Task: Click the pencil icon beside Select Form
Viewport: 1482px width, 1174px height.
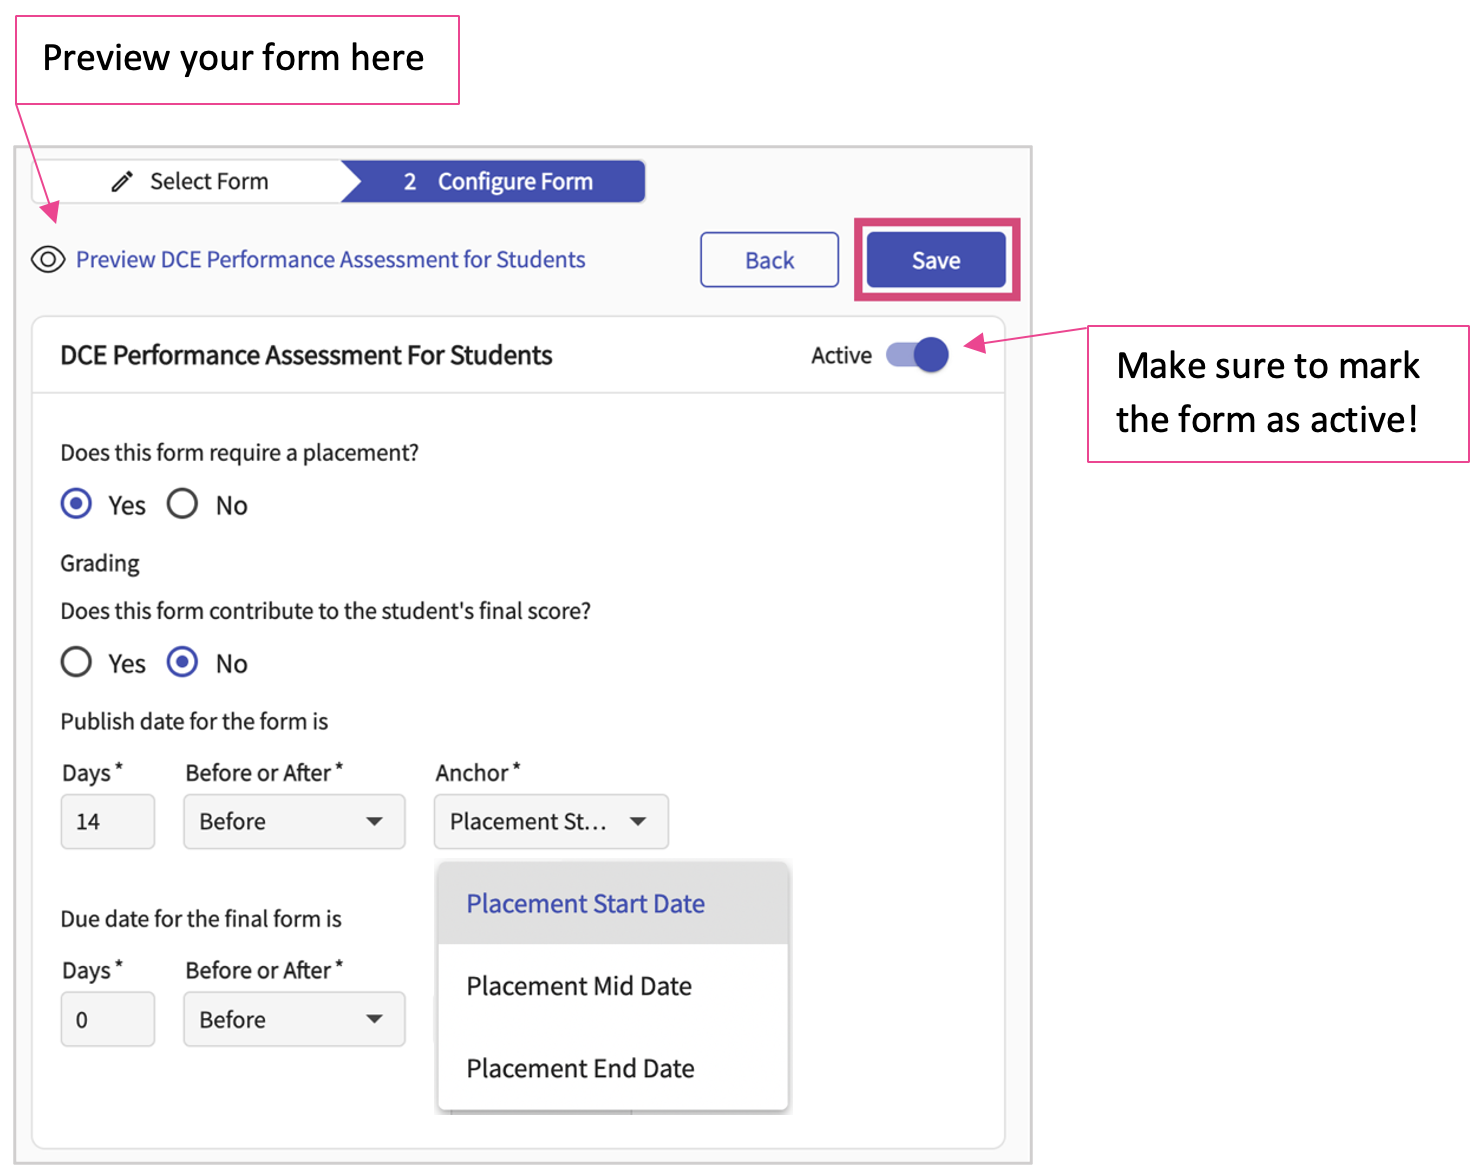Action: coord(122,182)
